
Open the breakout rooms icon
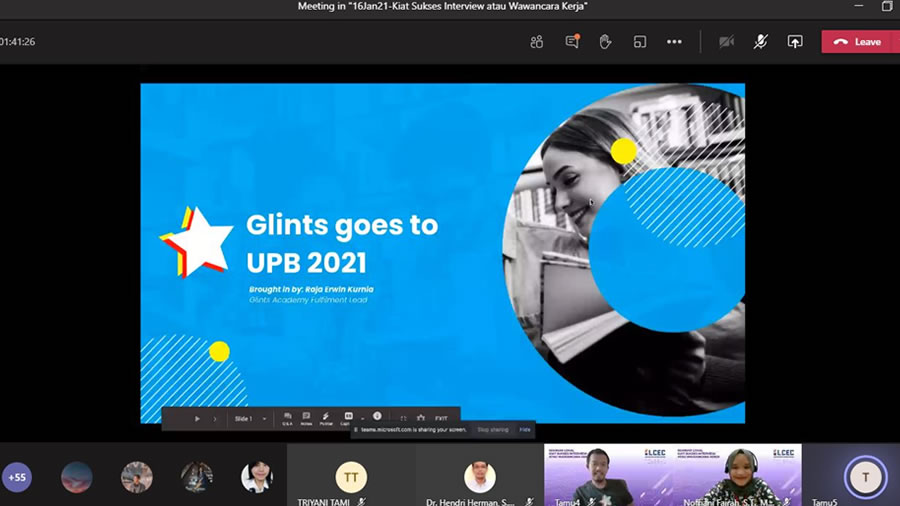(640, 42)
